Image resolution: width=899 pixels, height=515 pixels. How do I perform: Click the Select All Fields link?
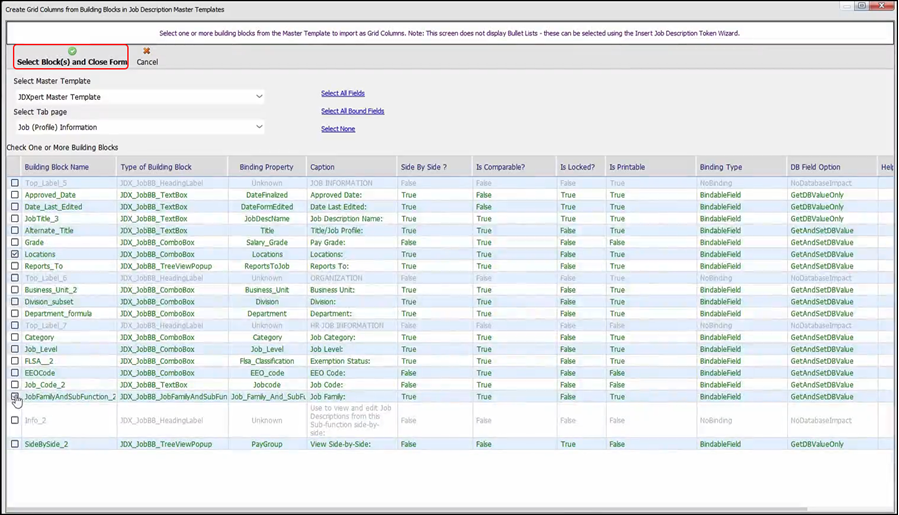point(342,93)
